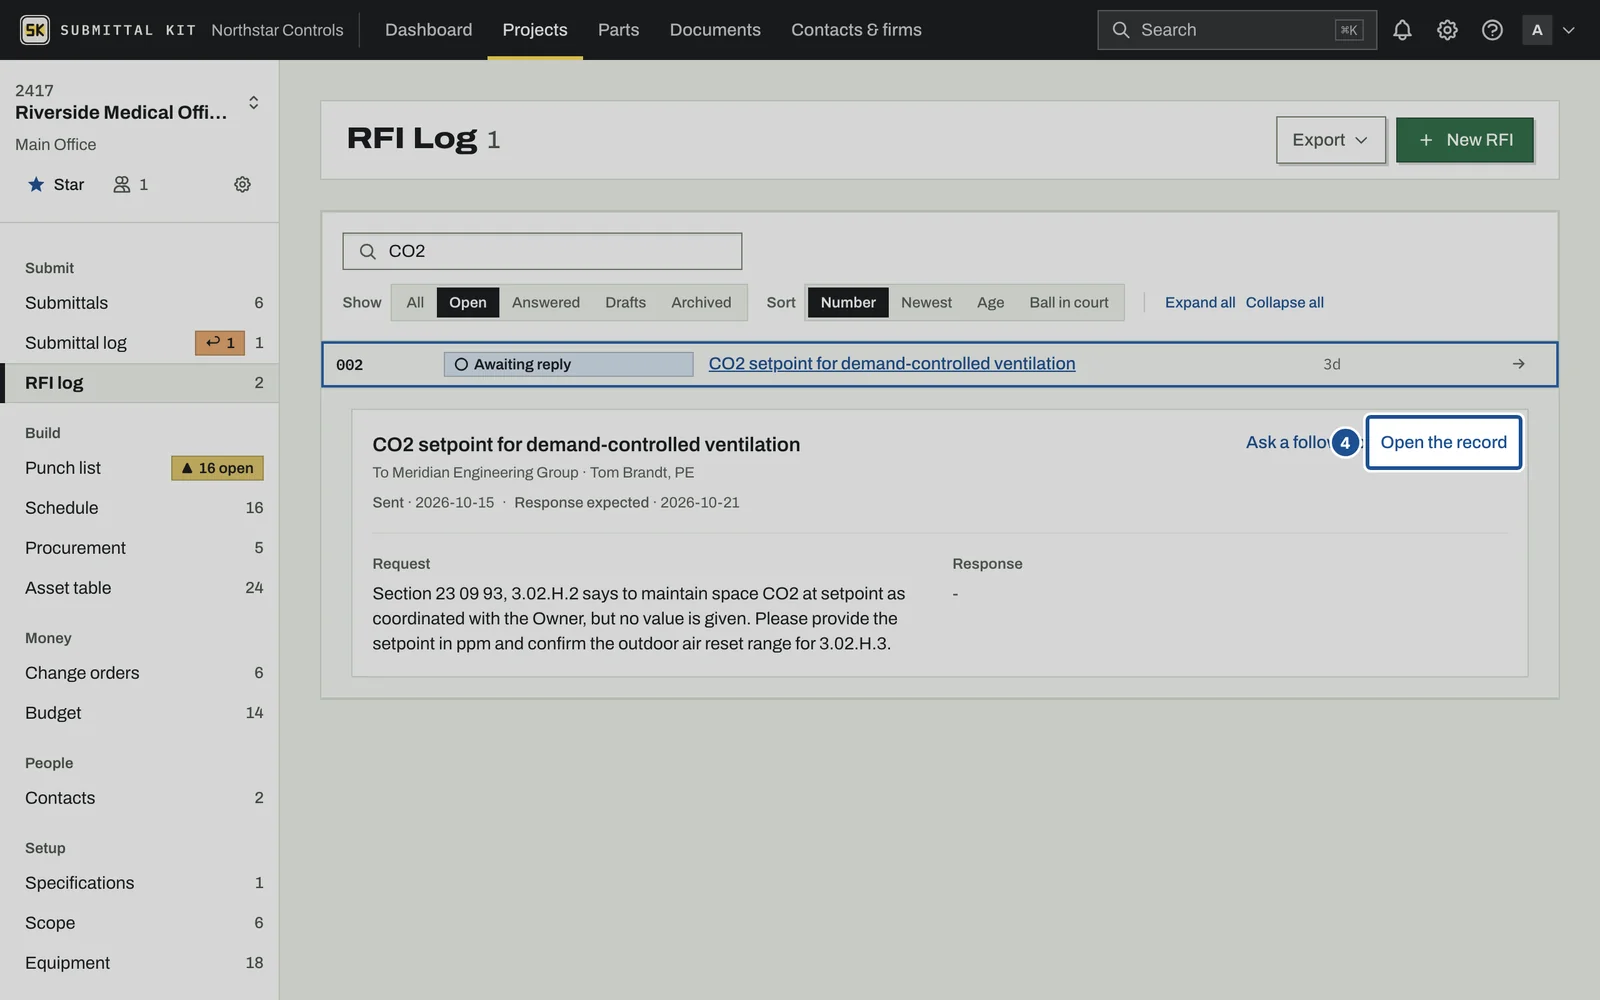Click Collapse all RFIs
This screenshot has height=1000, width=1600.
point(1284,302)
